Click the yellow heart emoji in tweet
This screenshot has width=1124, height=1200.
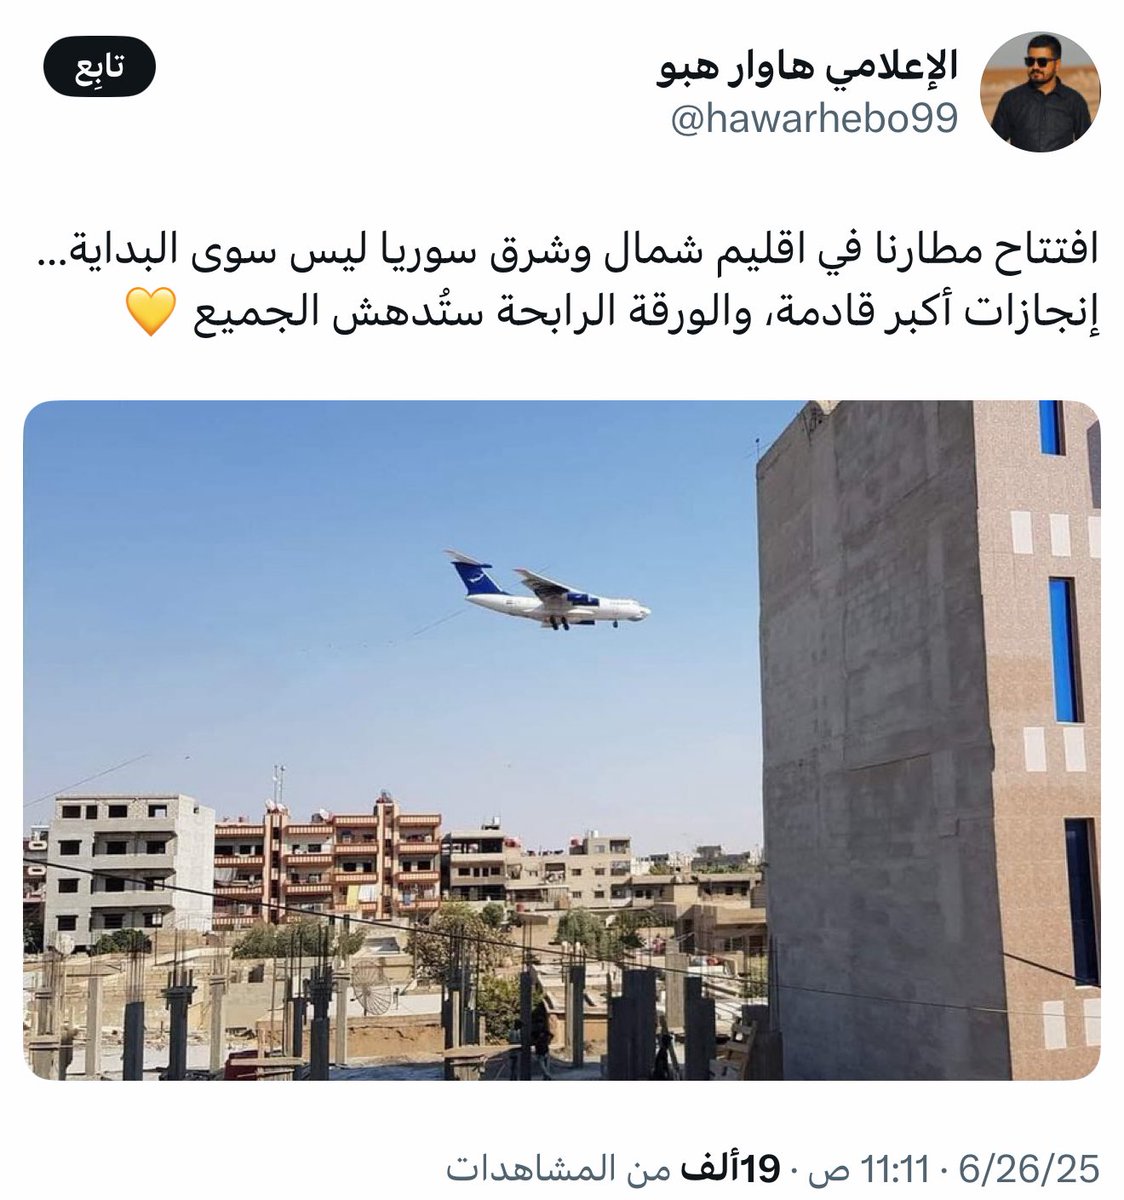152,312
